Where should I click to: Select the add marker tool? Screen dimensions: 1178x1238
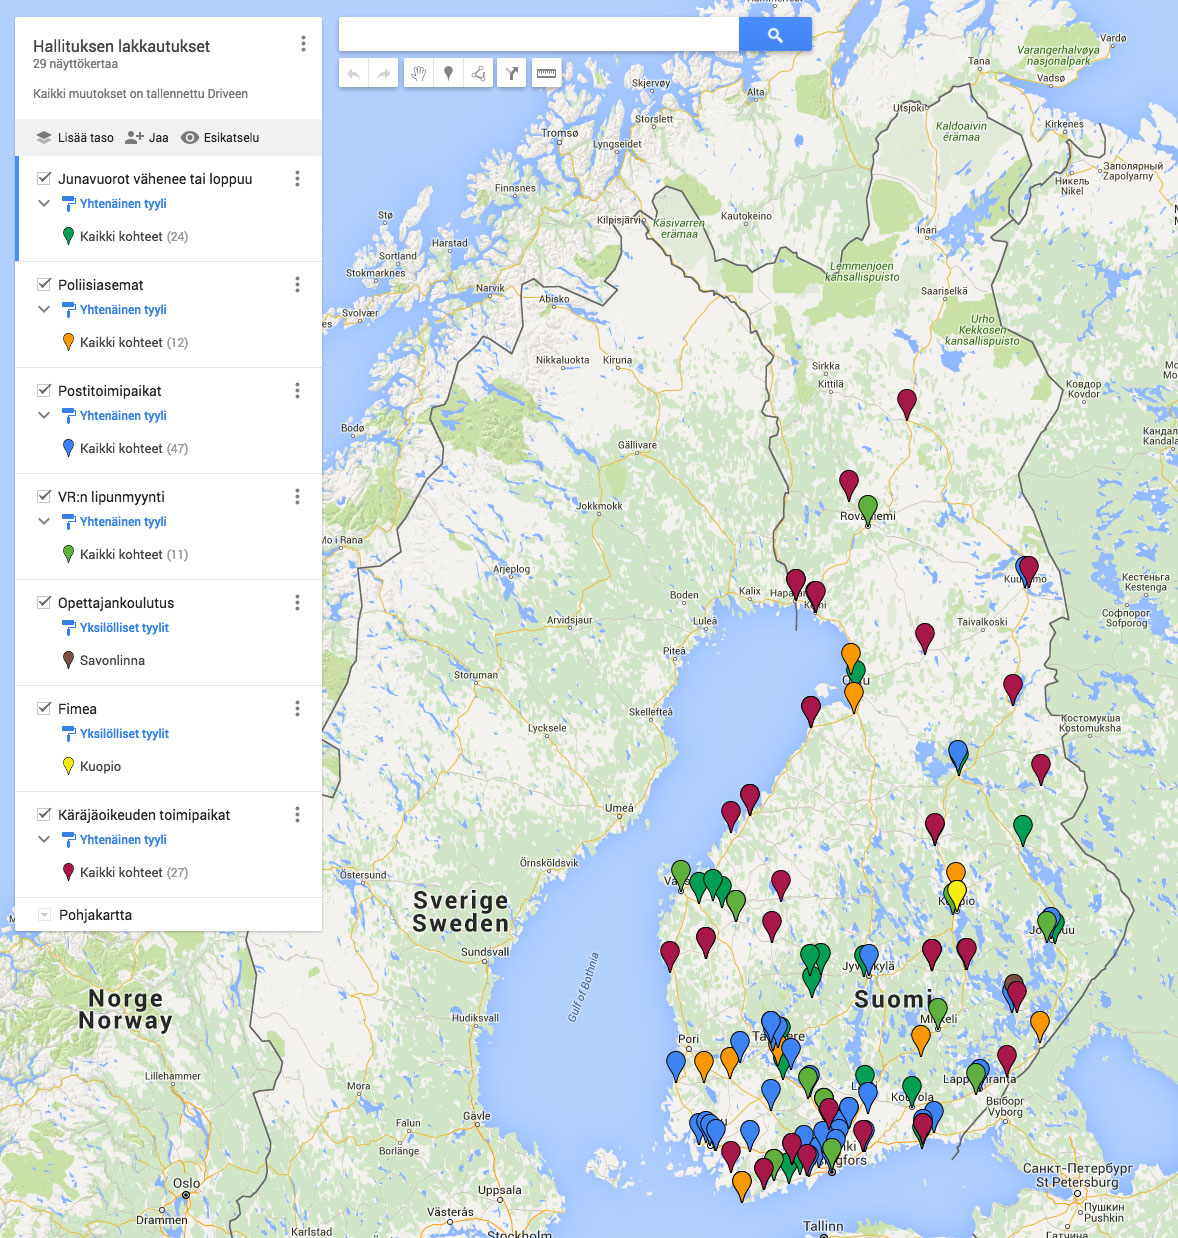[449, 73]
